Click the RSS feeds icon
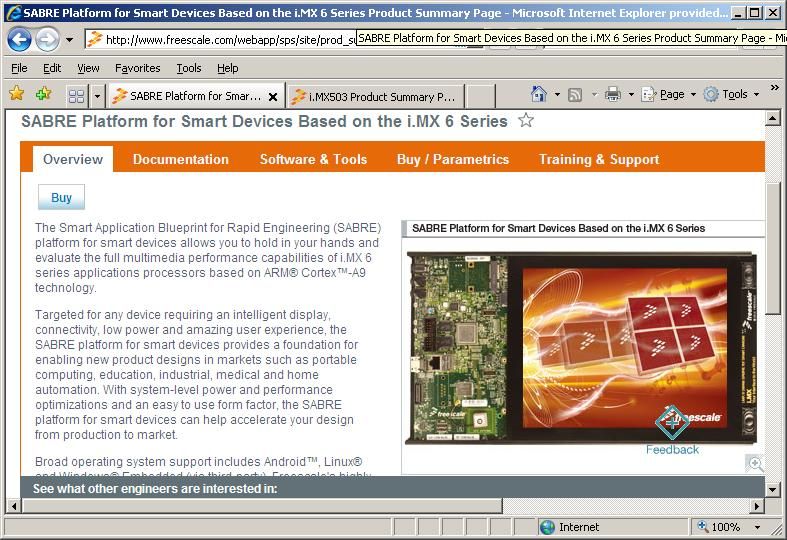787x540 pixels. tap(575, 94)
